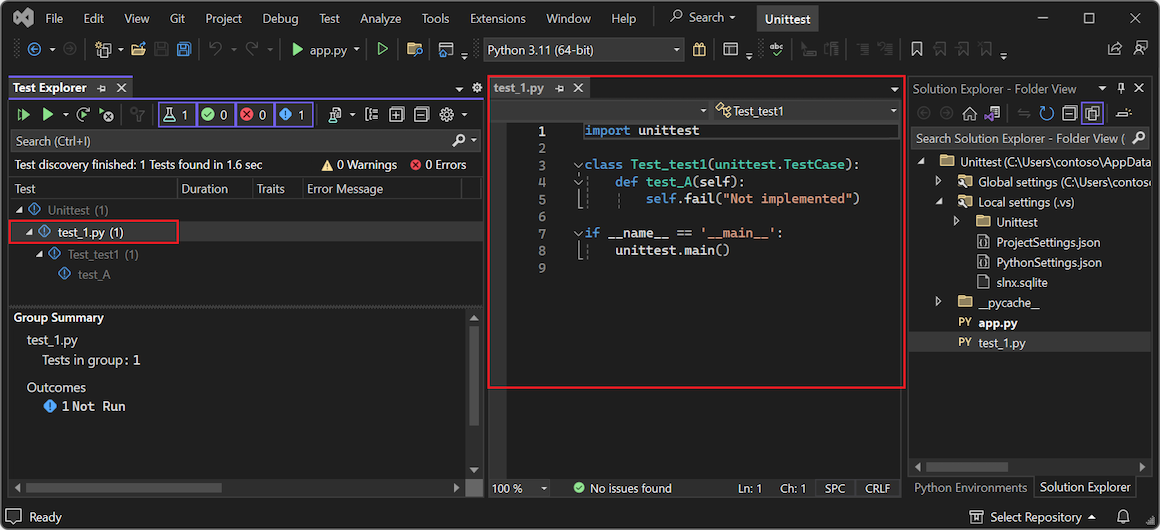Click the app.py start button
The image size is (1160, 530).
pos(318,49)
